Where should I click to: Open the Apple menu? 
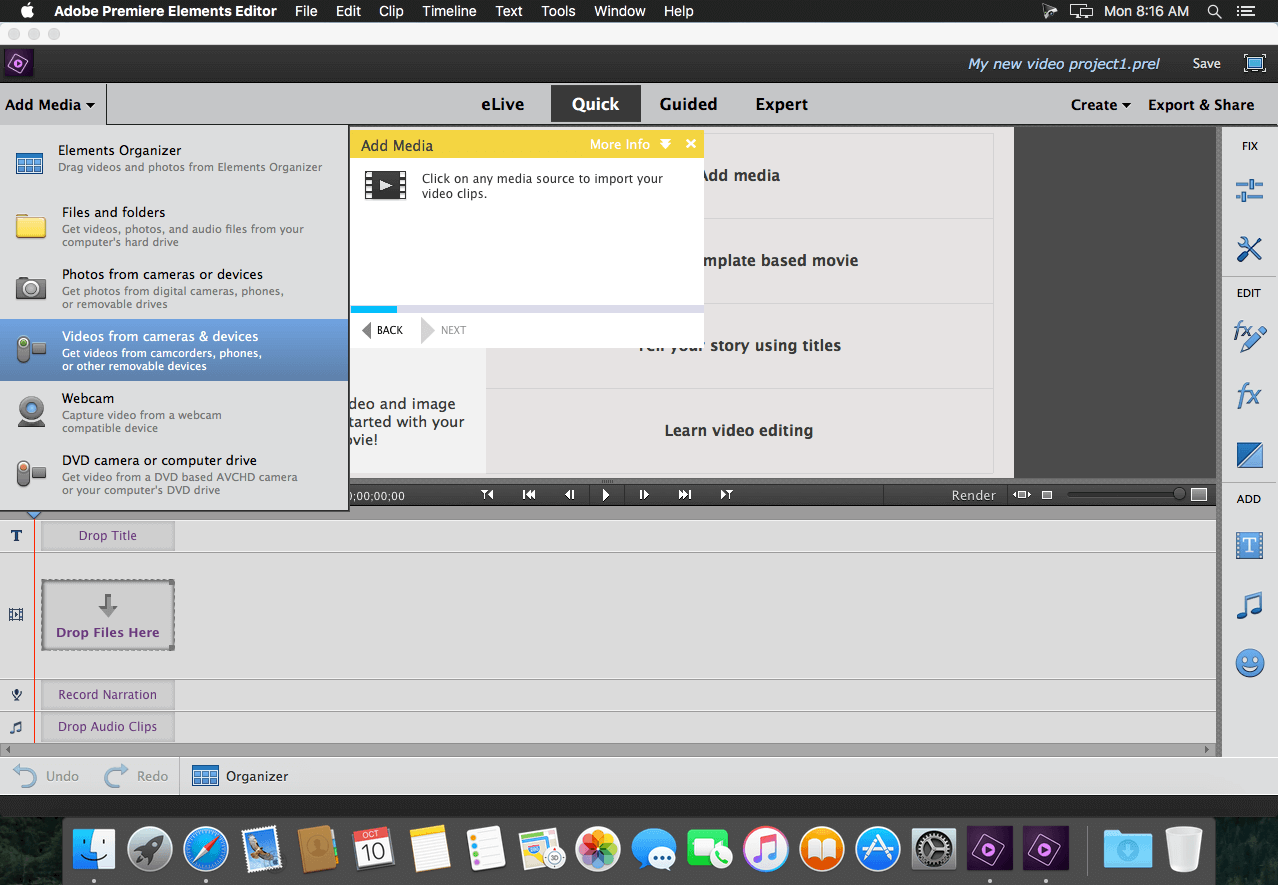tap(27, 11)
